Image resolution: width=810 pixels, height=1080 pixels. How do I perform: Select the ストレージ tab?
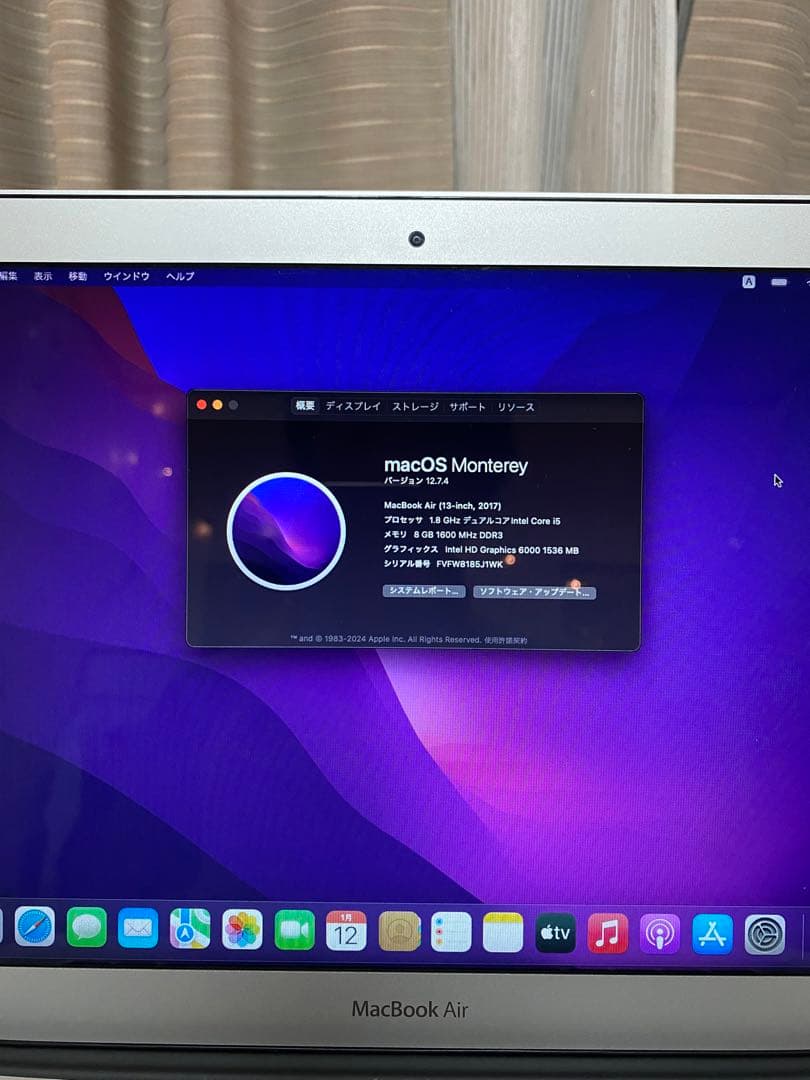[415, 406]
